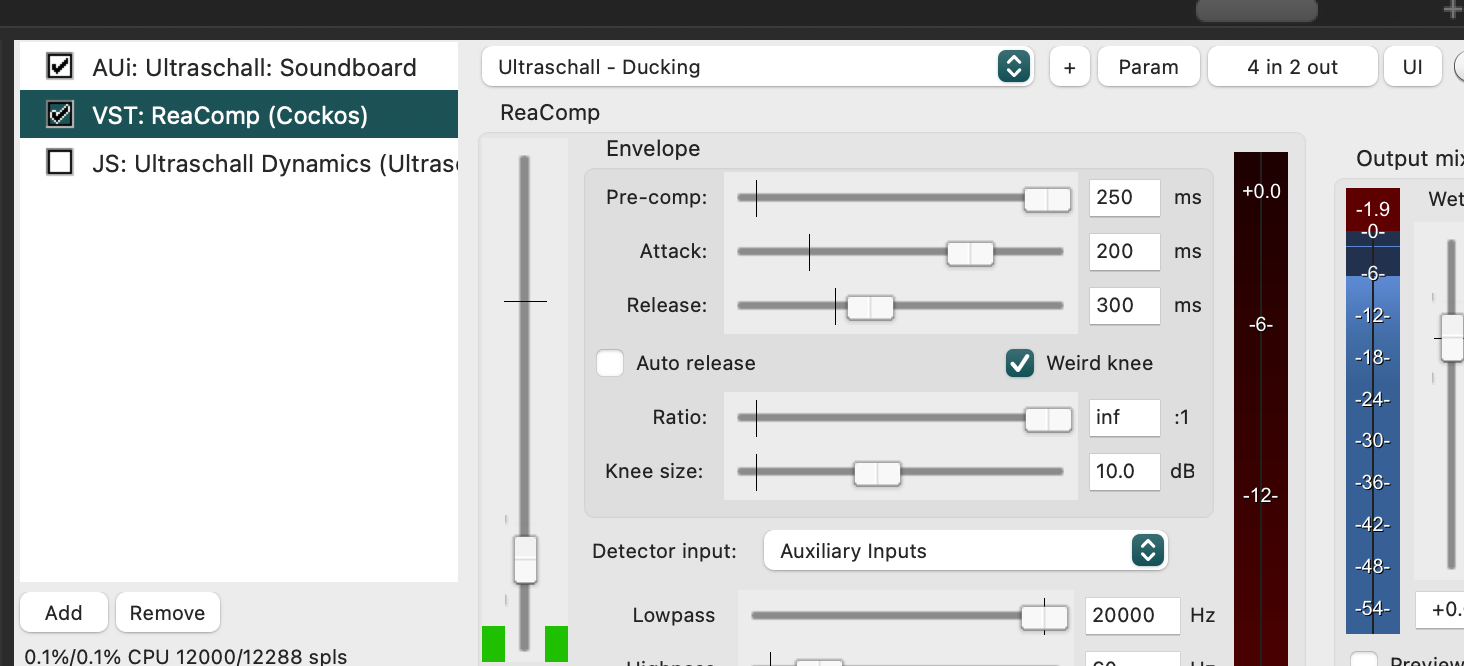Click the Remove FX button
Image resolution: width=1464 pixels, height=666 pixels.
pos(167,613)
